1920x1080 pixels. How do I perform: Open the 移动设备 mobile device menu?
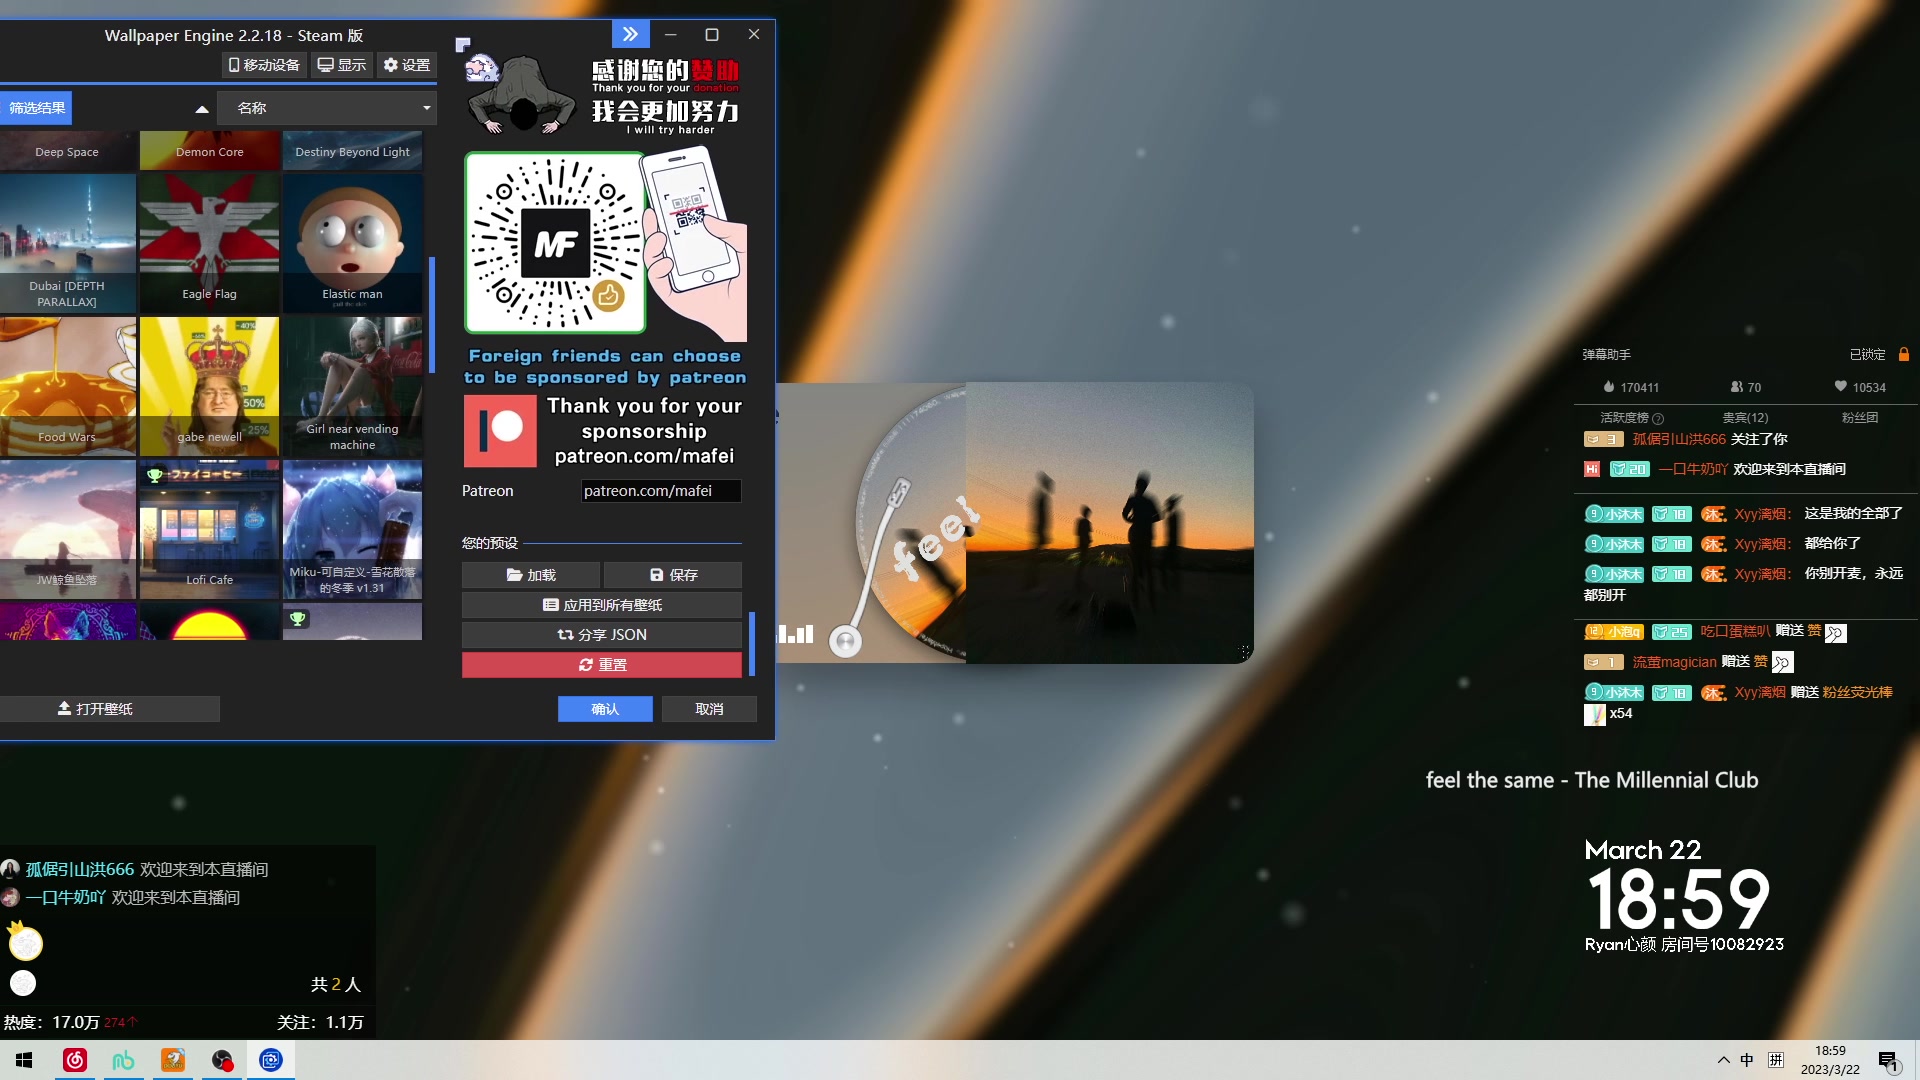tap(264, 65)
